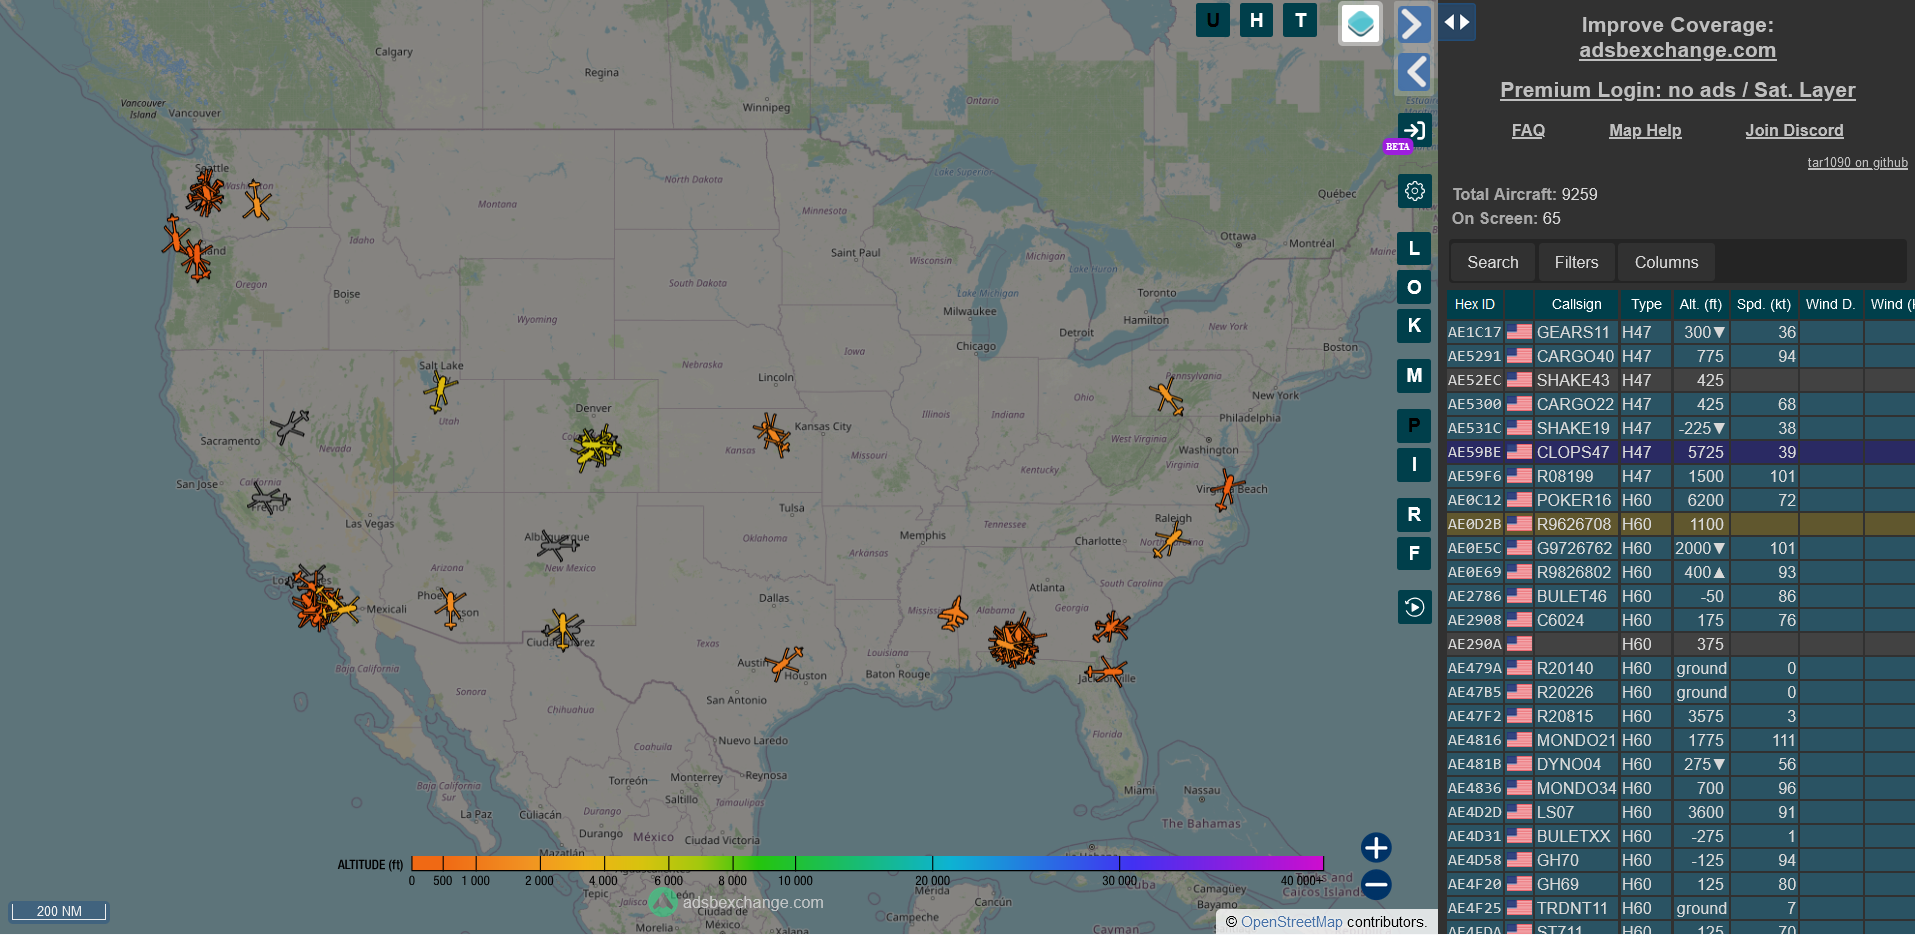This screenshot has width=1915, height=935.
Task: Open the FAQ link
Action: coord(1528,130)
